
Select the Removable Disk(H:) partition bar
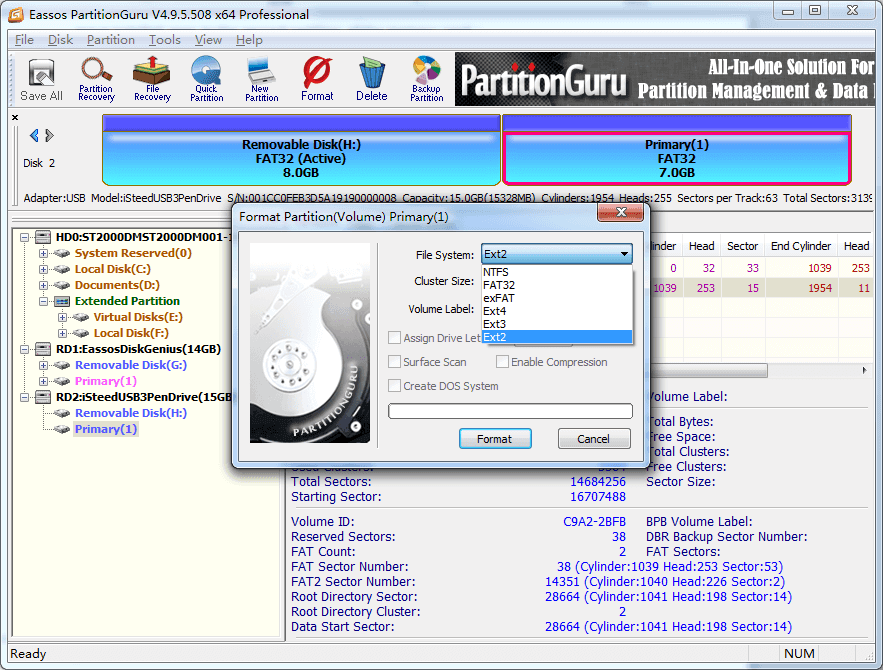click(301, 150)
